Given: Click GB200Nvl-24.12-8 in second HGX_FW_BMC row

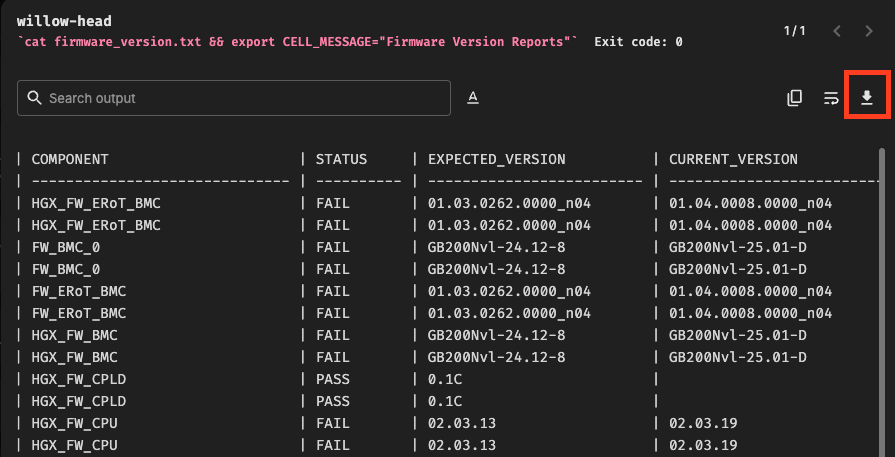Looking at the screenshot, I should coord(497,358).
